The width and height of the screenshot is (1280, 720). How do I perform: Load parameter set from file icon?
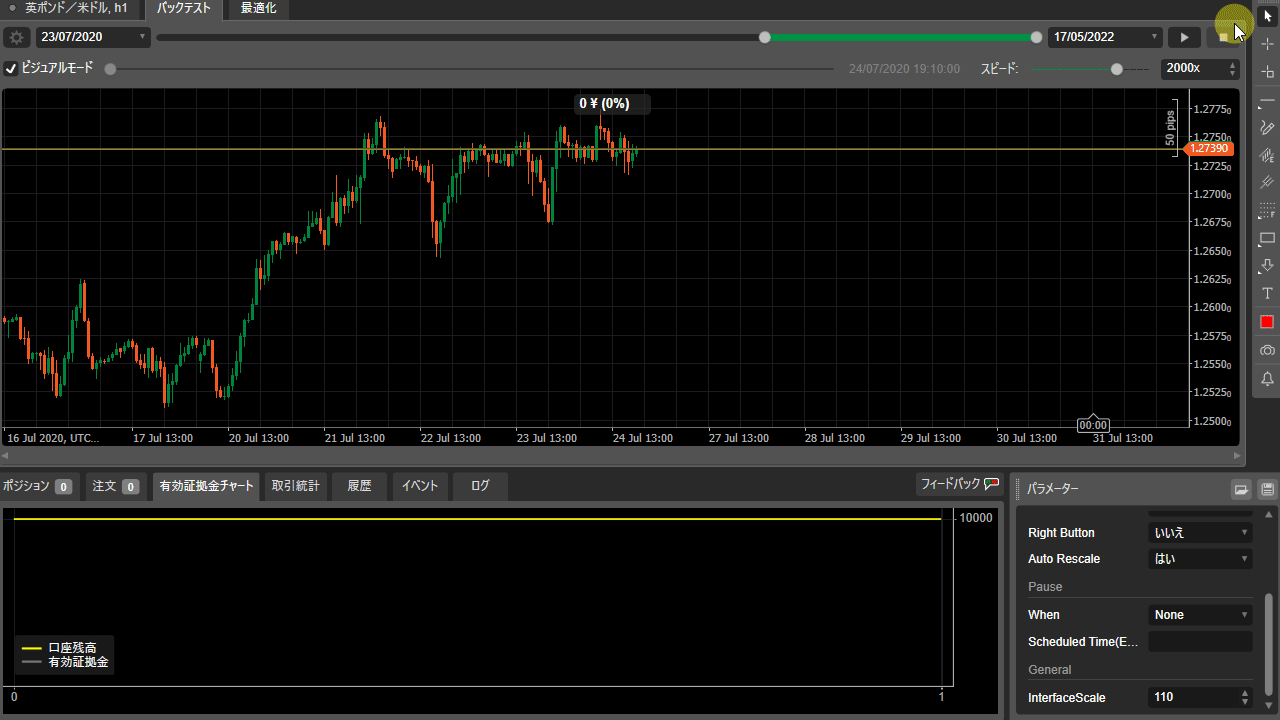point(1240,489)
